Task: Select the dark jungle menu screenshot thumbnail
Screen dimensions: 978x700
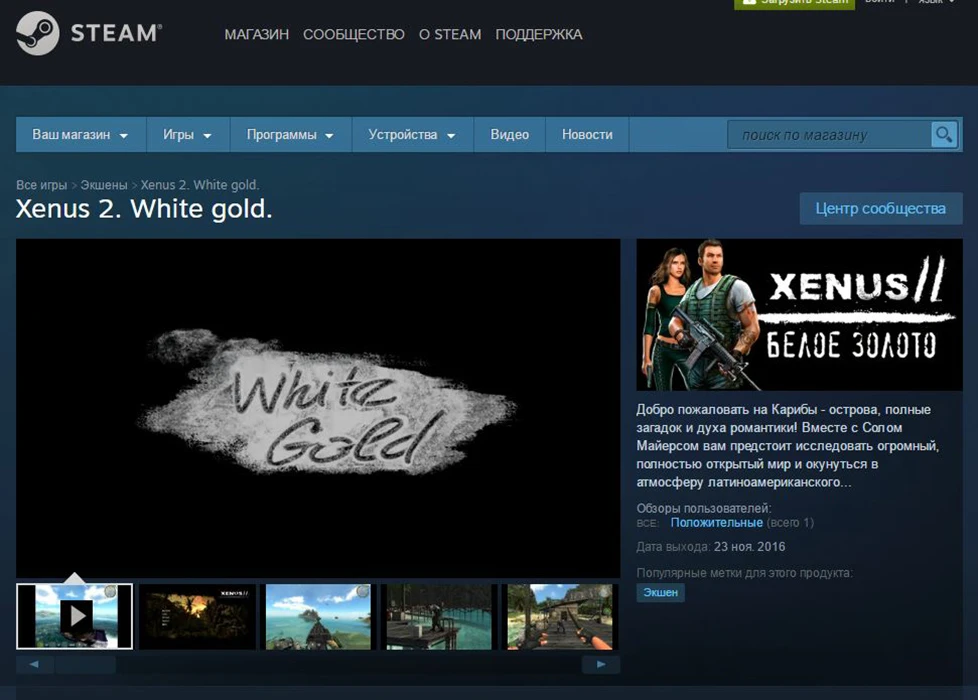Action: pyautogui.click(x=197, y=616)
